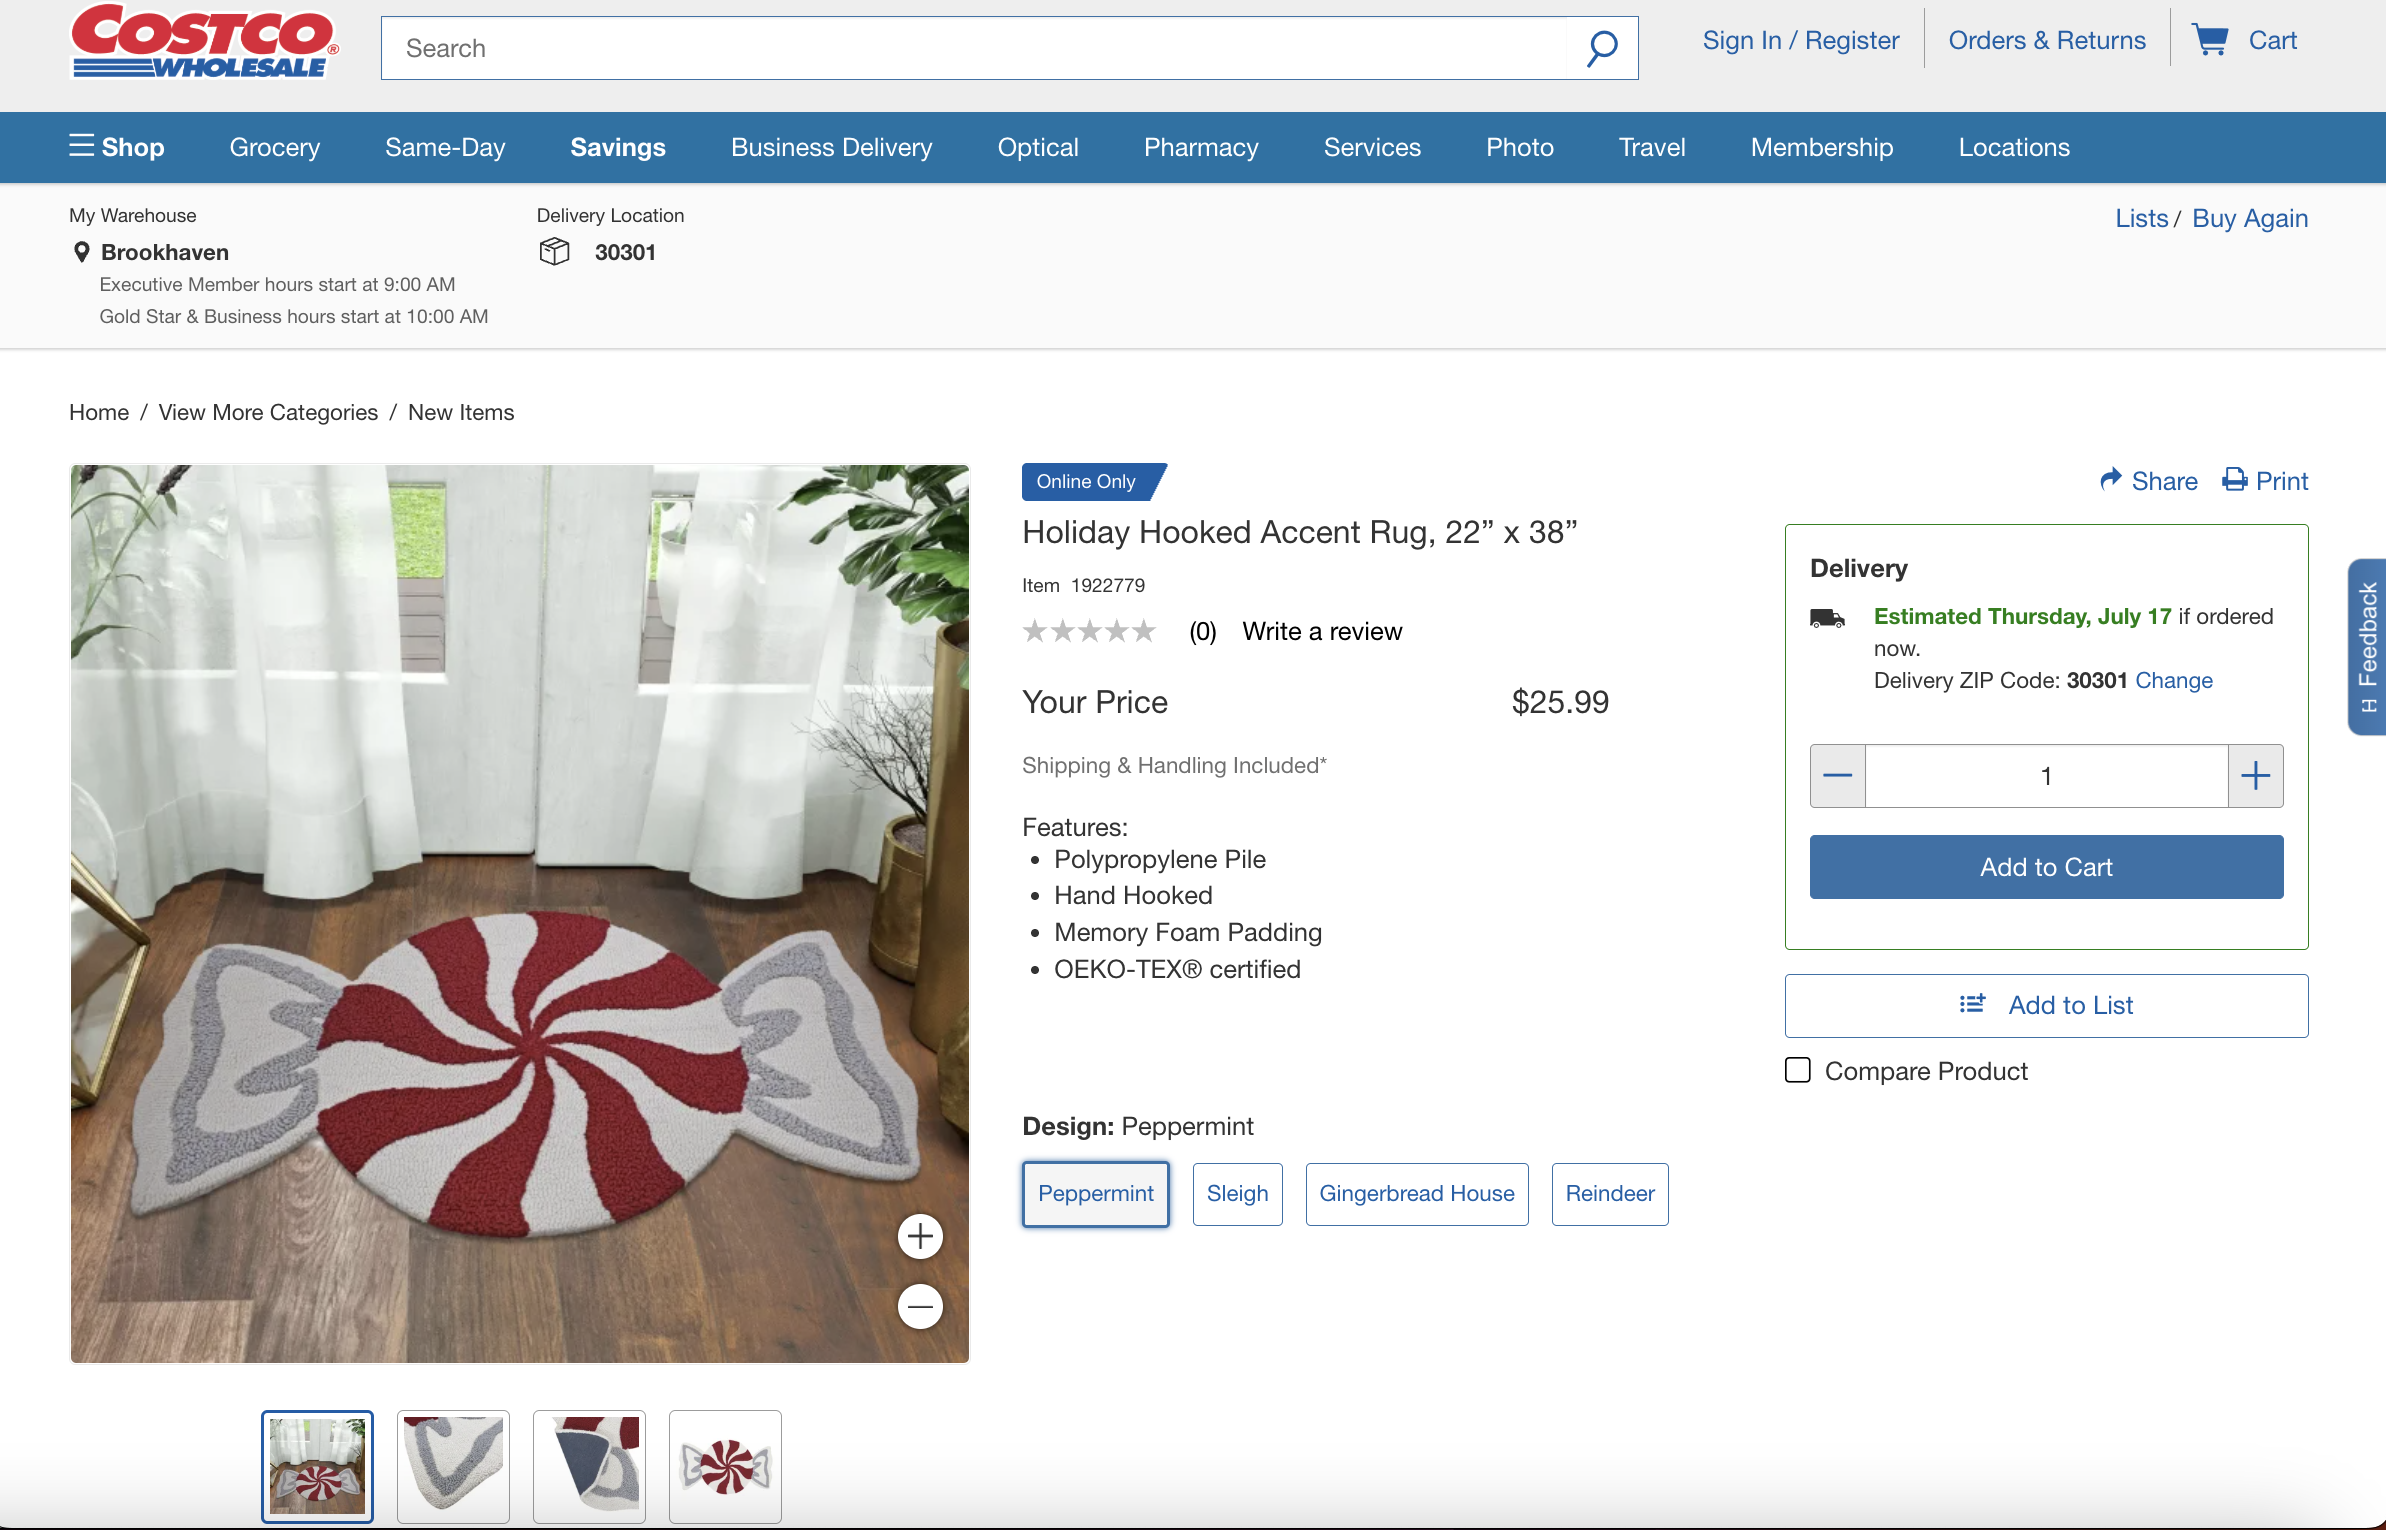This screenshot has width=2386, height=1530.
Task: Click the Add to List button
Action: [2046, 1005]
